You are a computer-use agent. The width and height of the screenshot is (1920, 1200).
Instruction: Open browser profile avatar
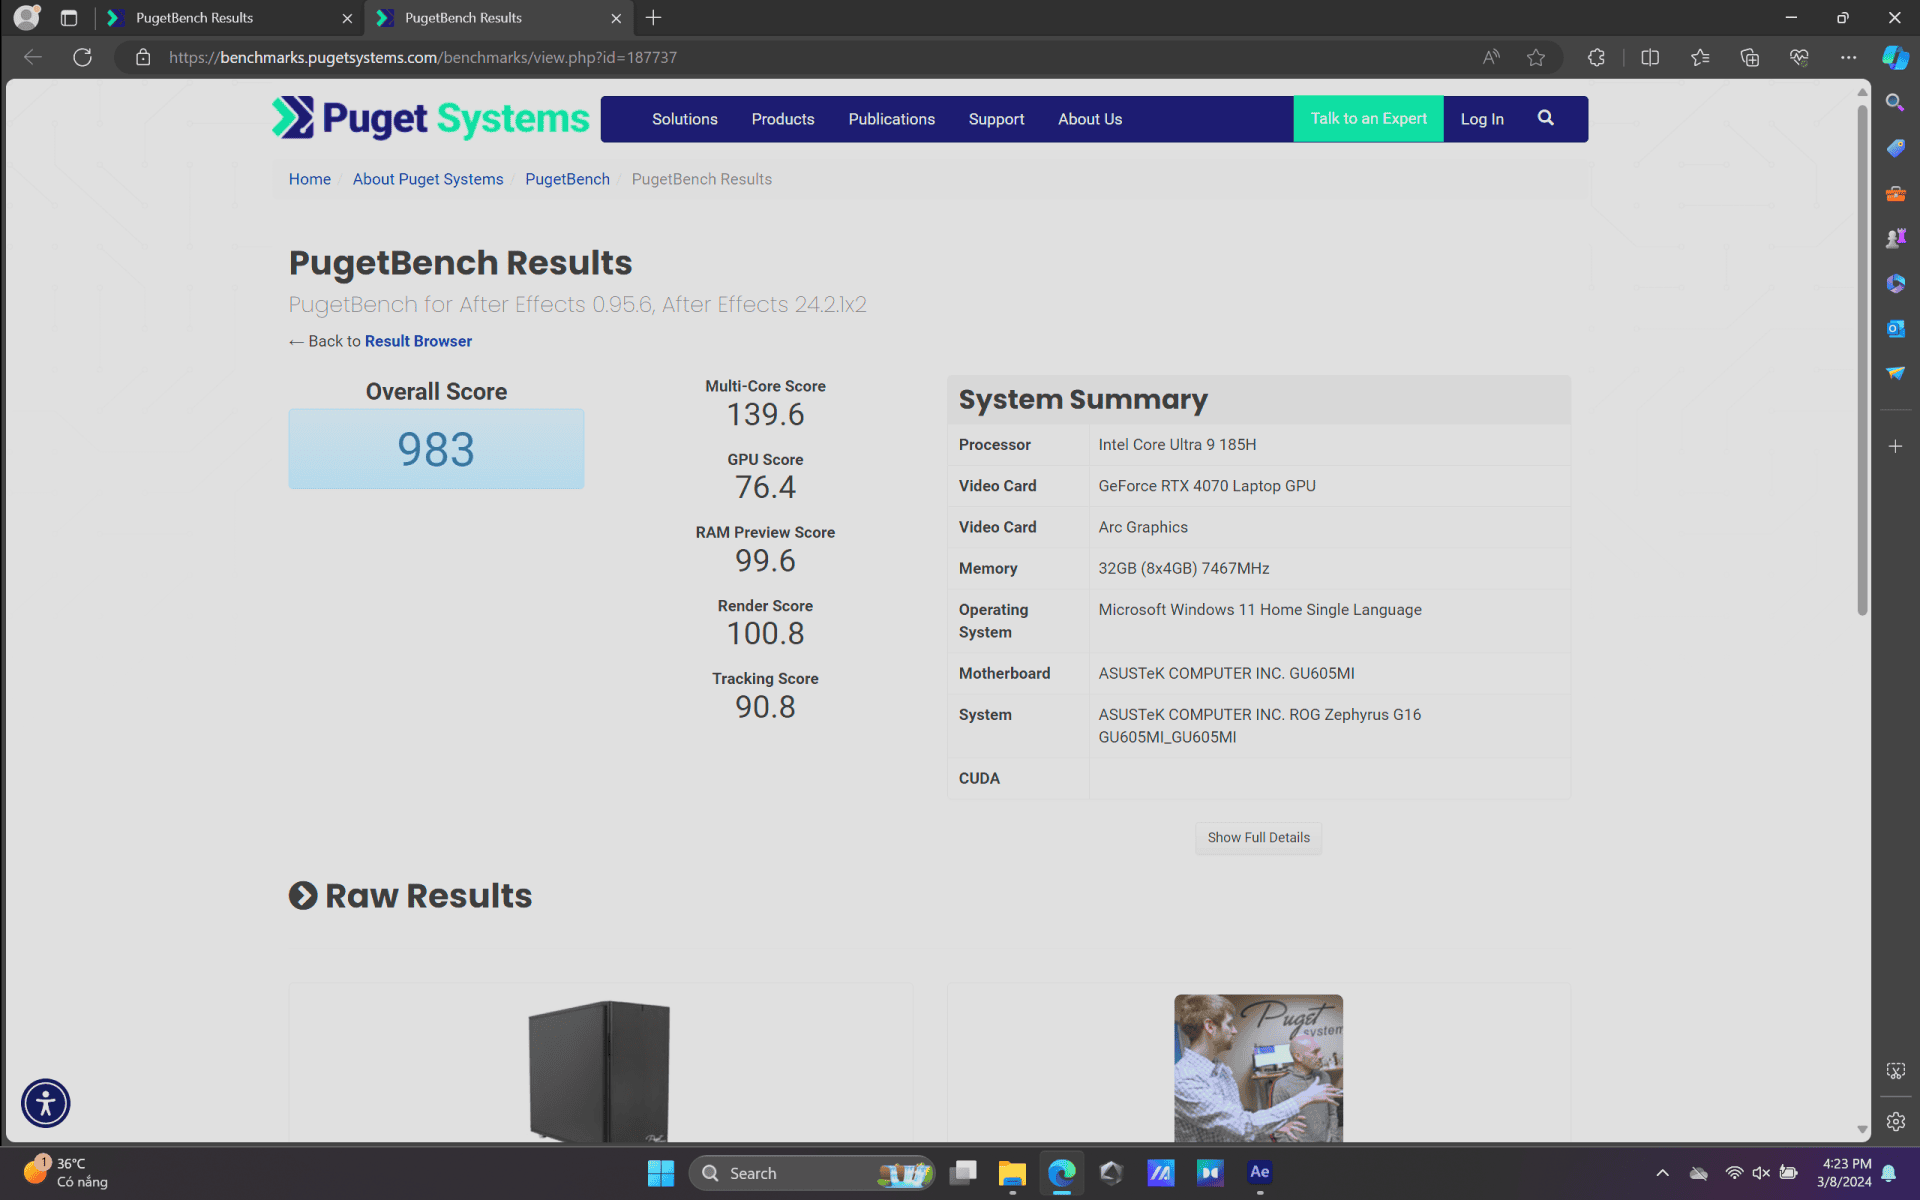coord(27,17)
